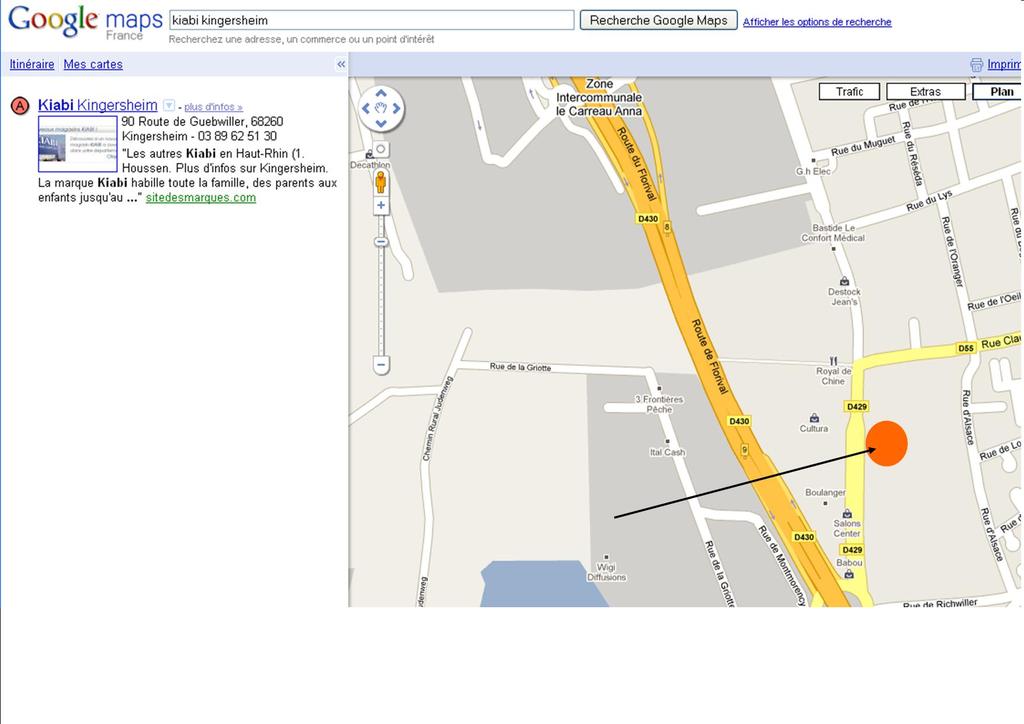1024x724 pixels.
Task: Open the Mes cartes tab
Action: pyautogui.click(x=93, y=64)
